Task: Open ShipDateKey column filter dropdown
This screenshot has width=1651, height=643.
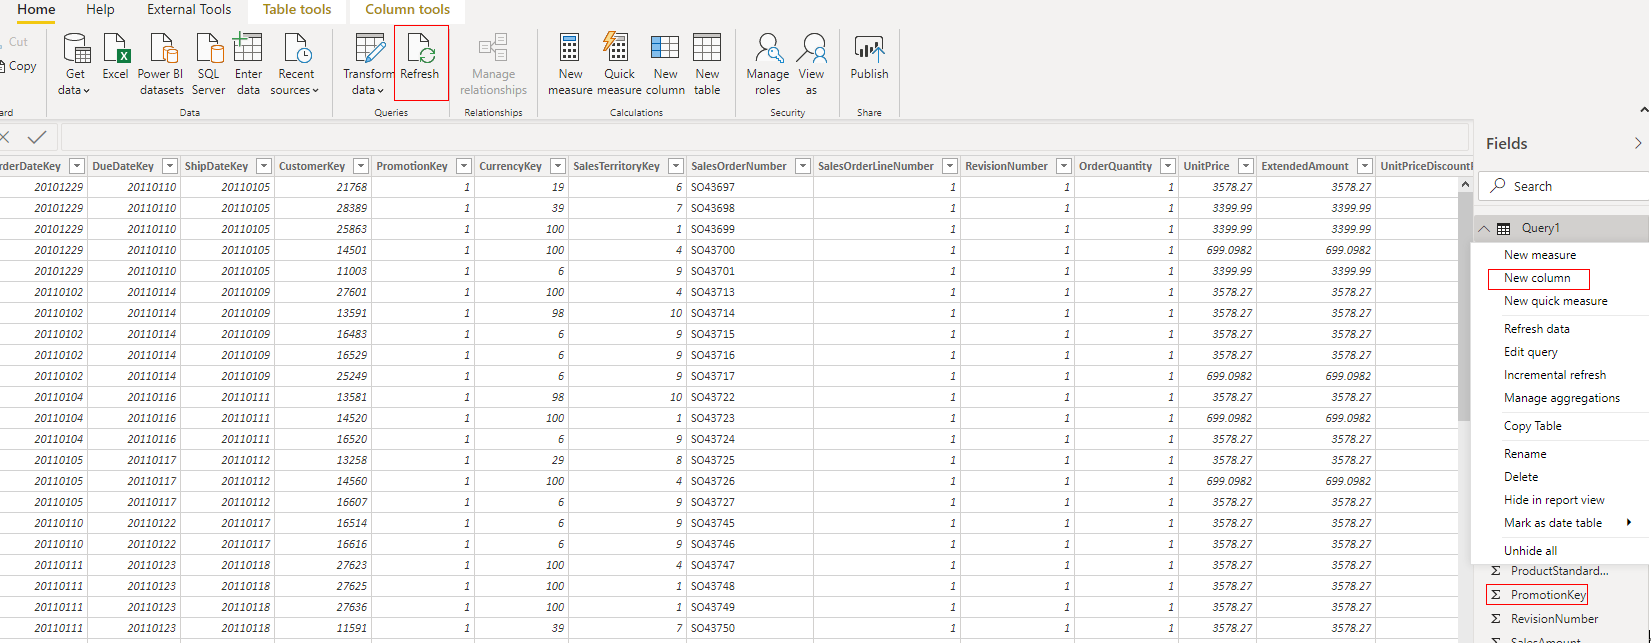Action: coord(264,166)
